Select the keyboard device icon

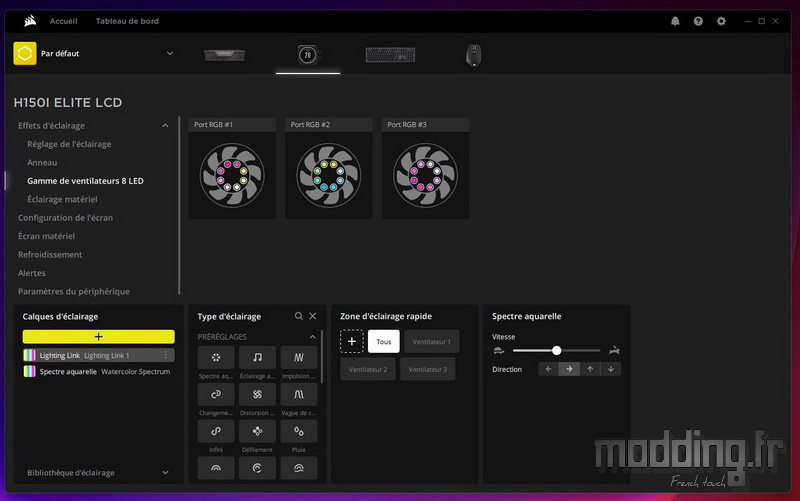click(390, 55)
